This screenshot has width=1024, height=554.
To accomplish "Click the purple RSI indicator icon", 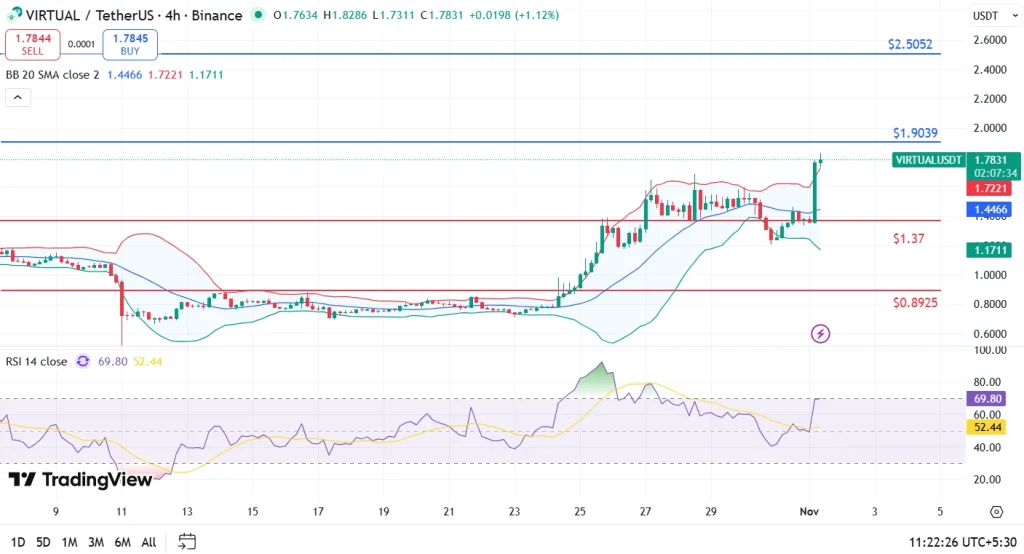I will coord(83,361).
